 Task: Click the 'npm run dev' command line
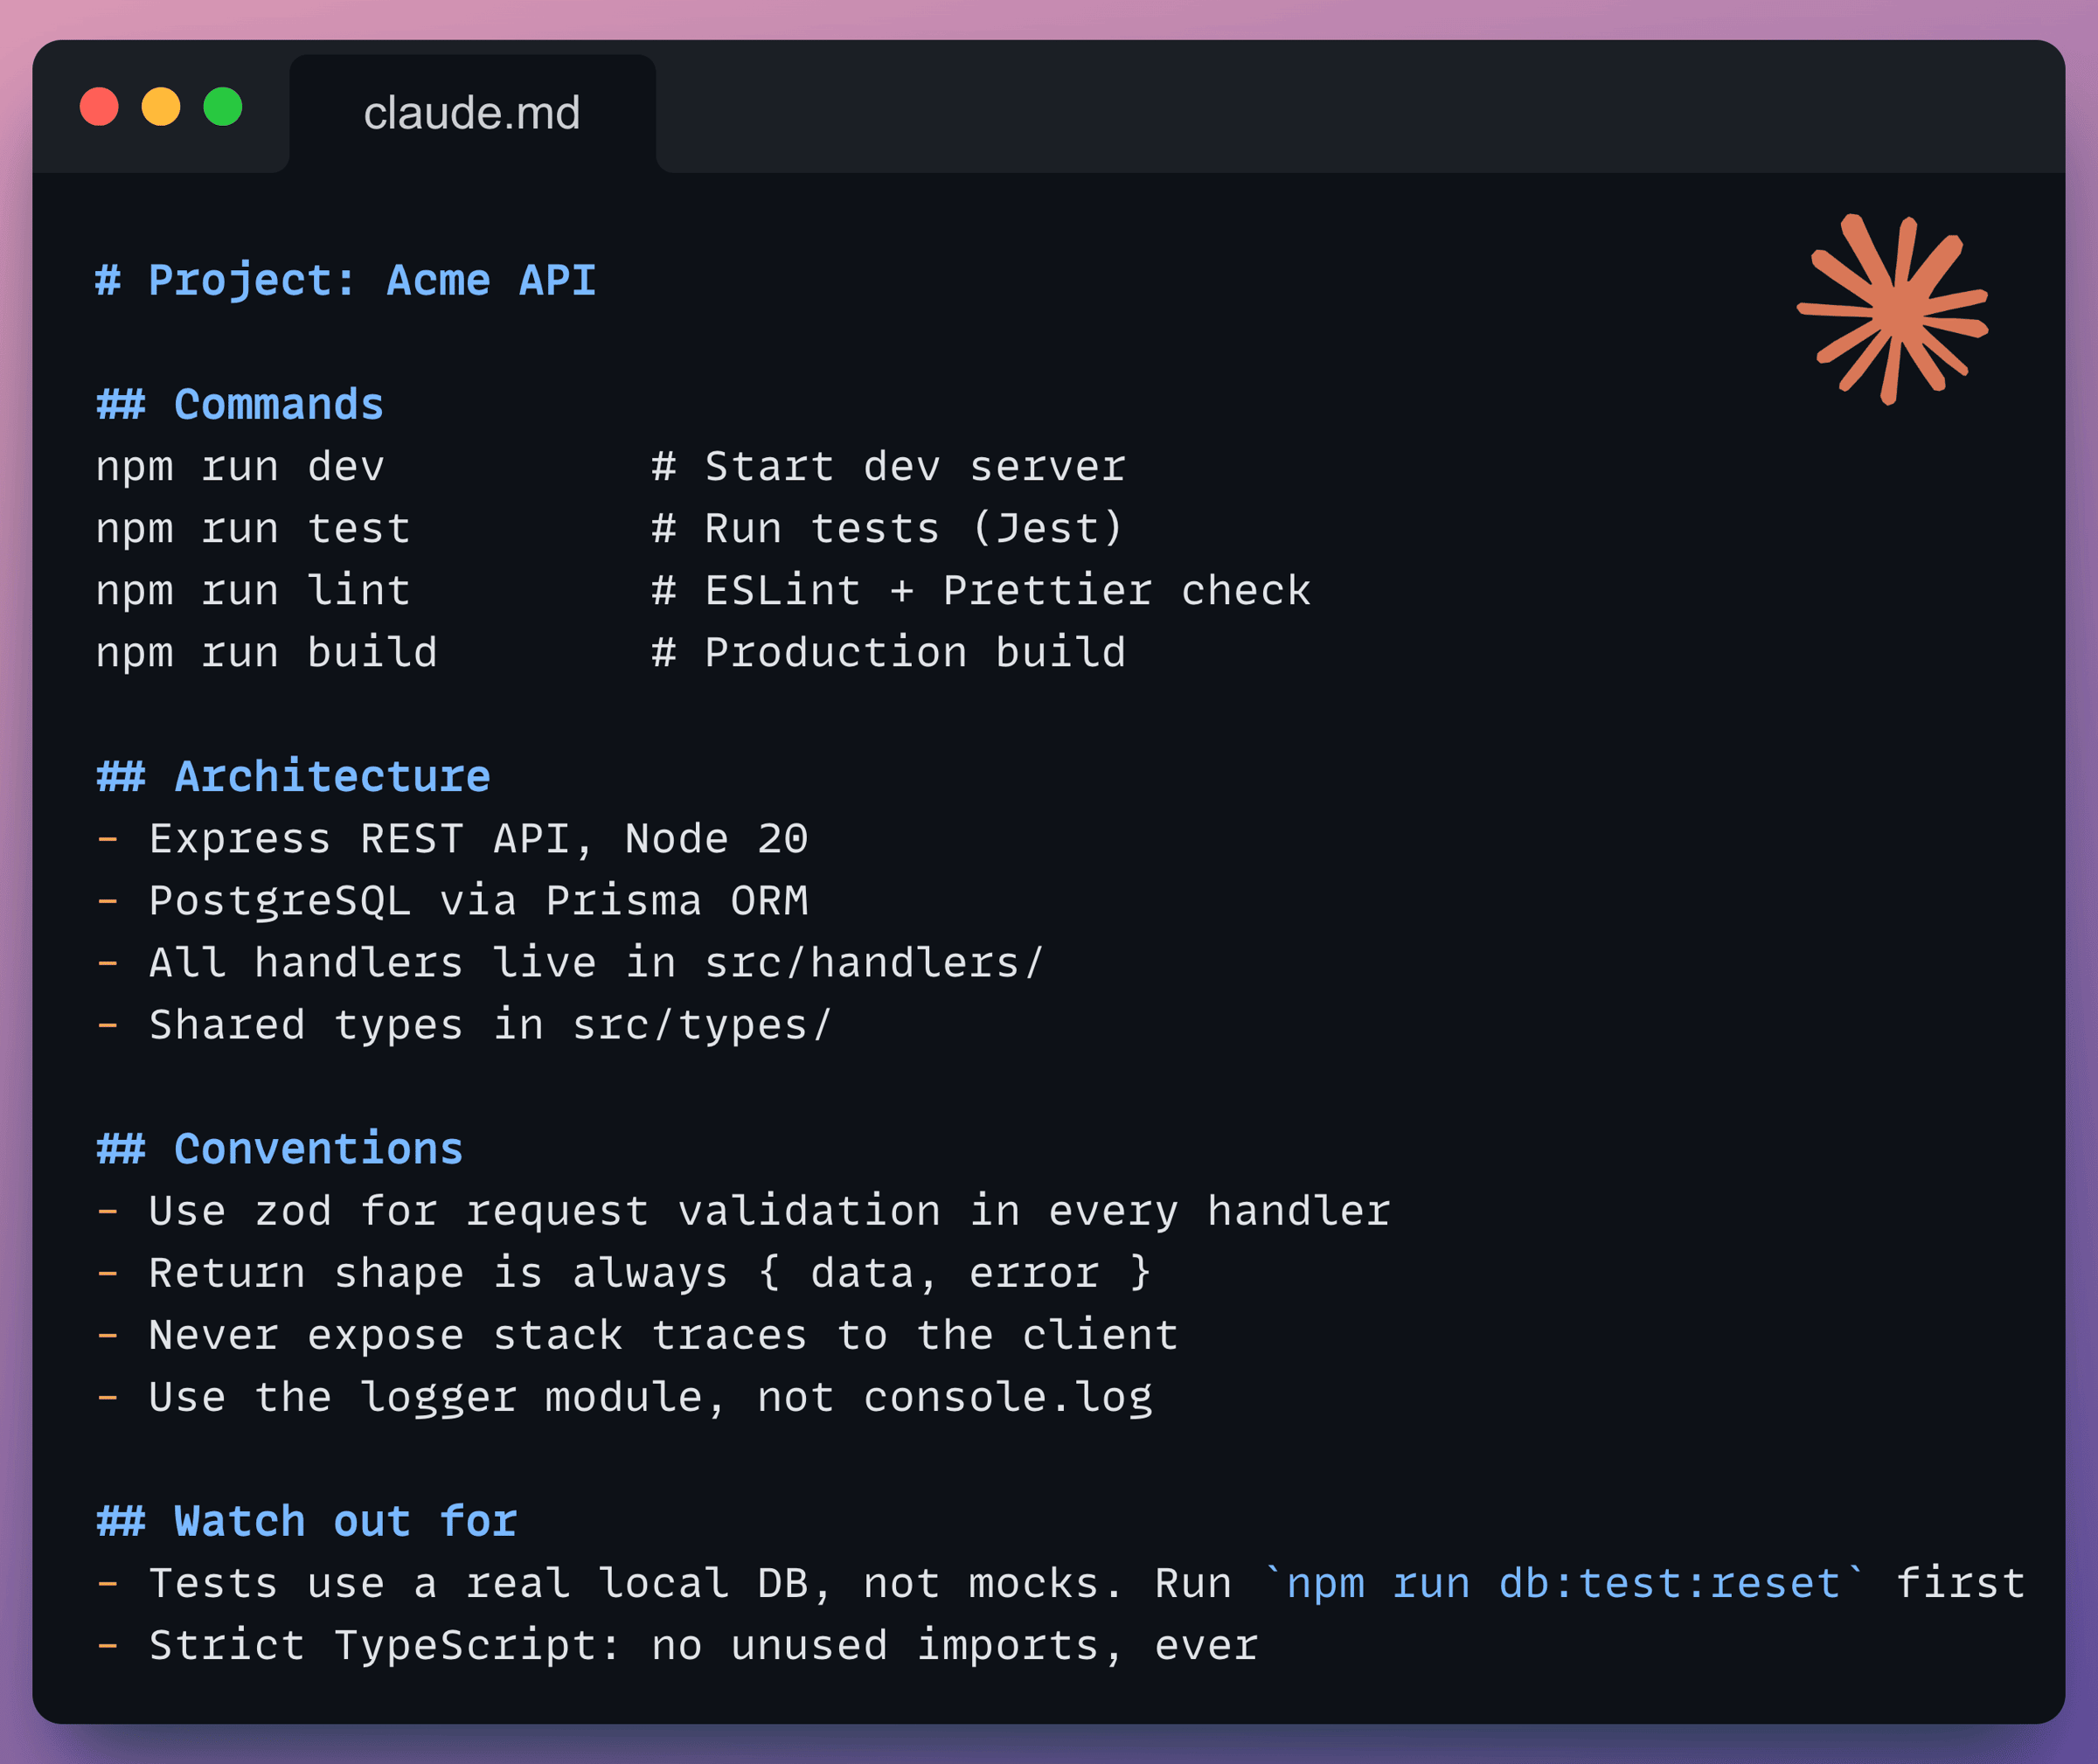tap(240, 467)
